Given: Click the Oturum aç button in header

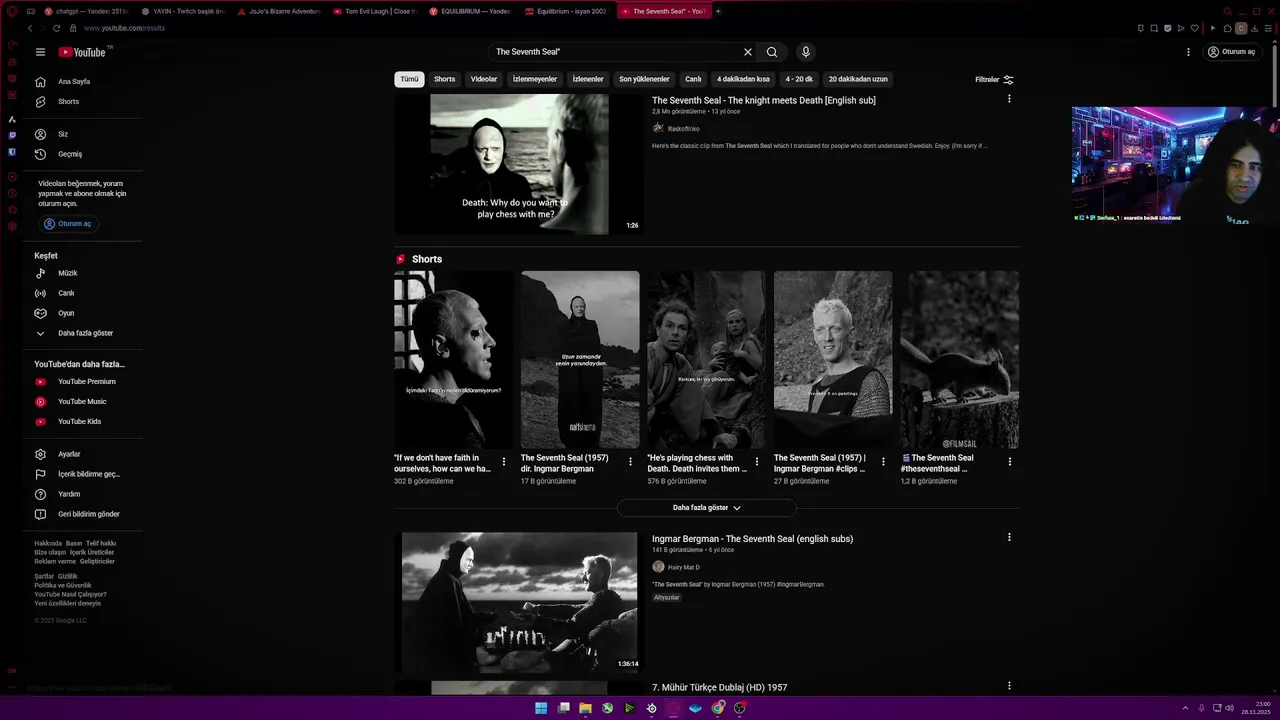Looking at the screenshot, I should click(x=1231, y=52).
